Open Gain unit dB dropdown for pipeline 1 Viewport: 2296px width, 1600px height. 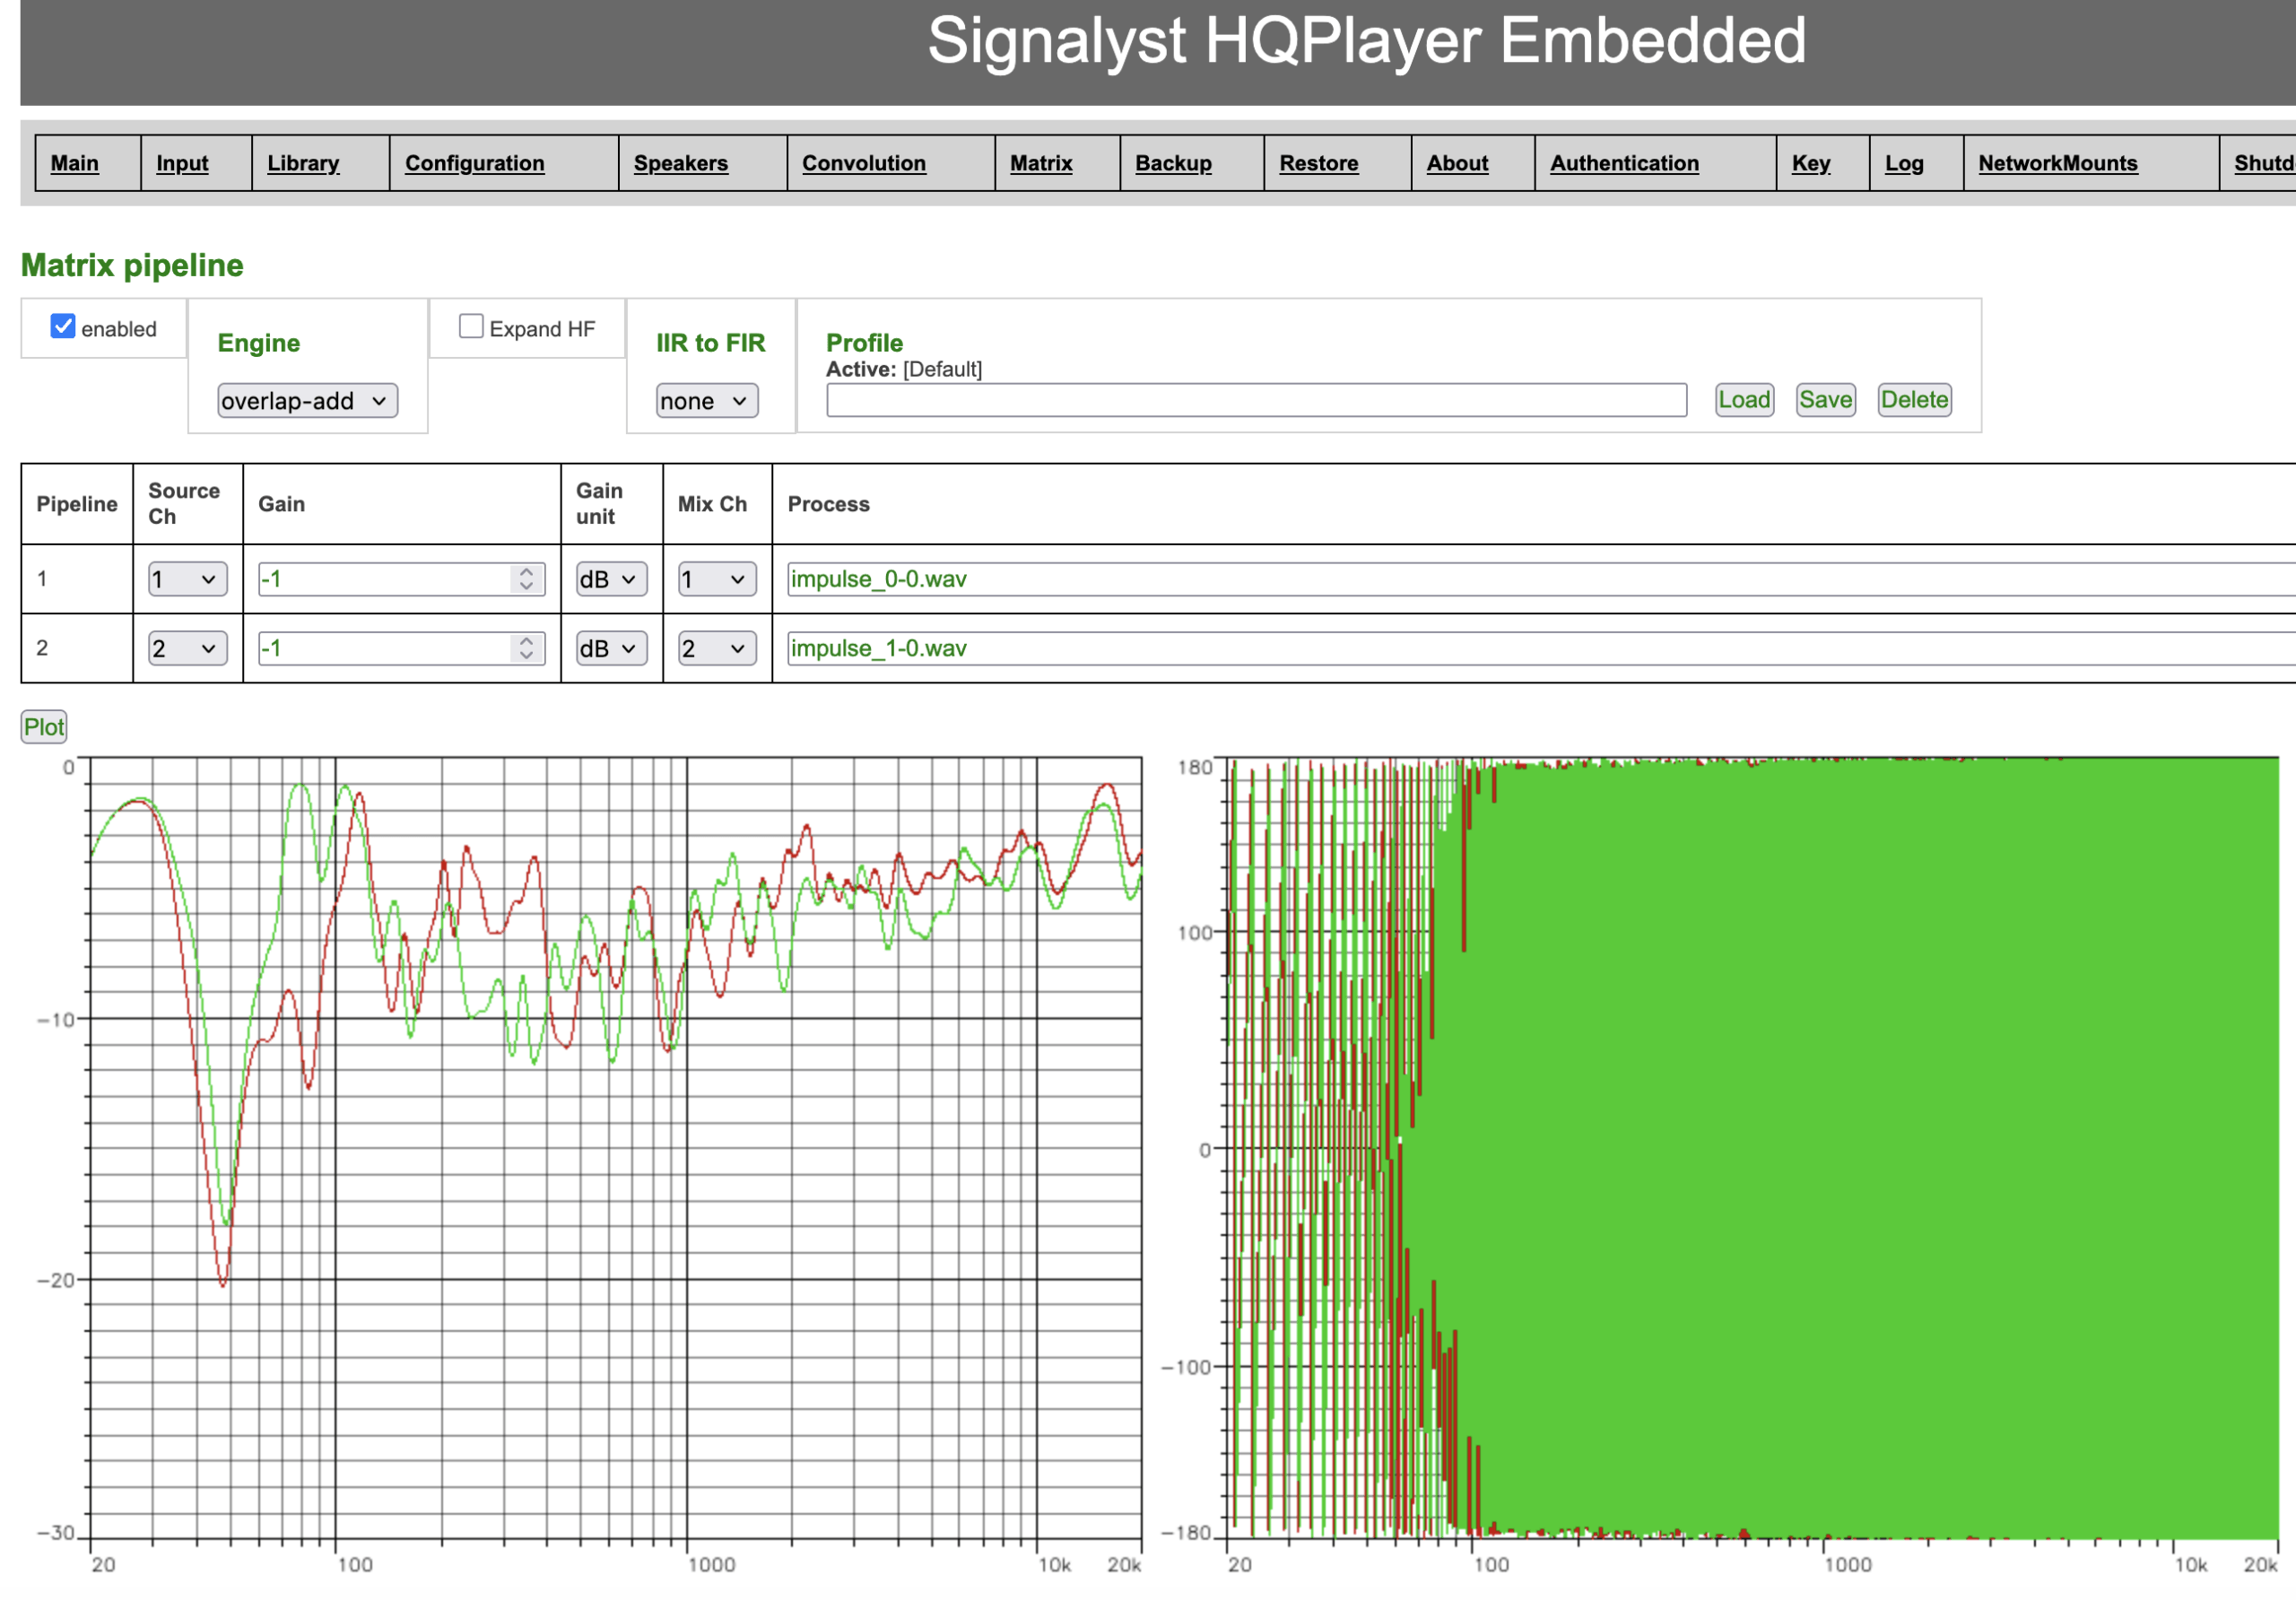(610, 579)
